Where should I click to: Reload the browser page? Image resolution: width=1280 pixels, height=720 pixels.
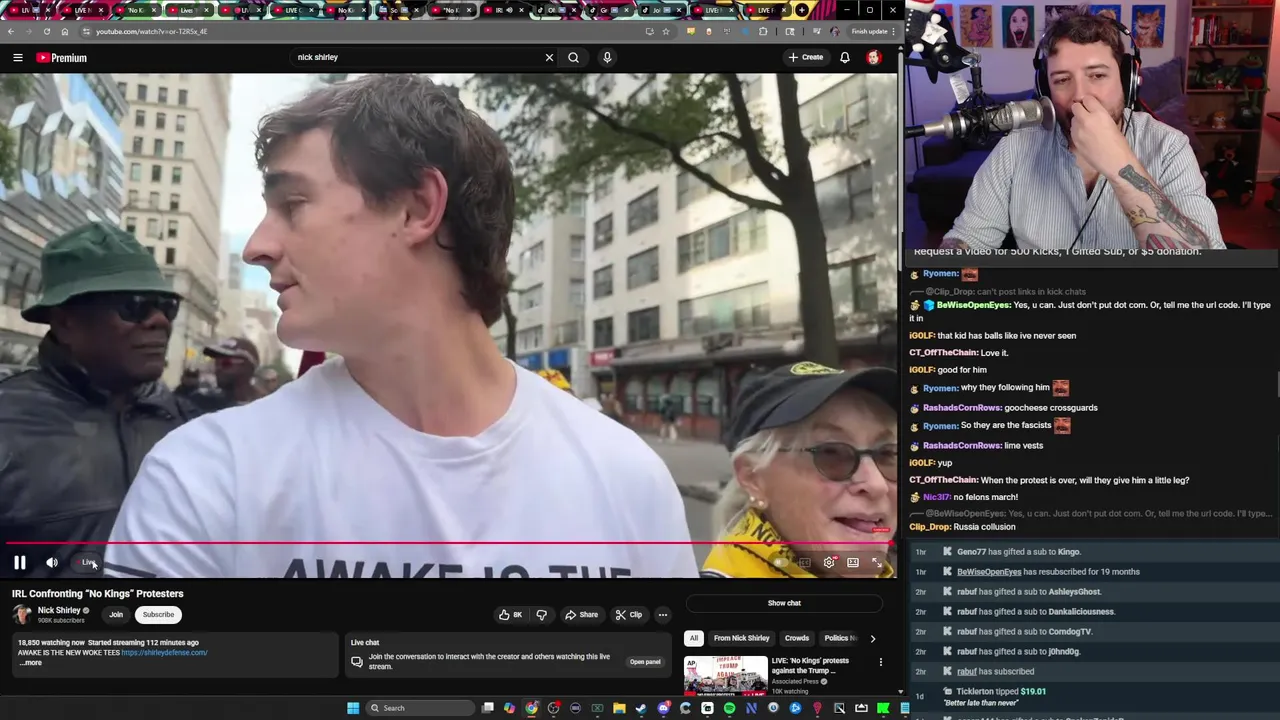[x=47, y=31]
